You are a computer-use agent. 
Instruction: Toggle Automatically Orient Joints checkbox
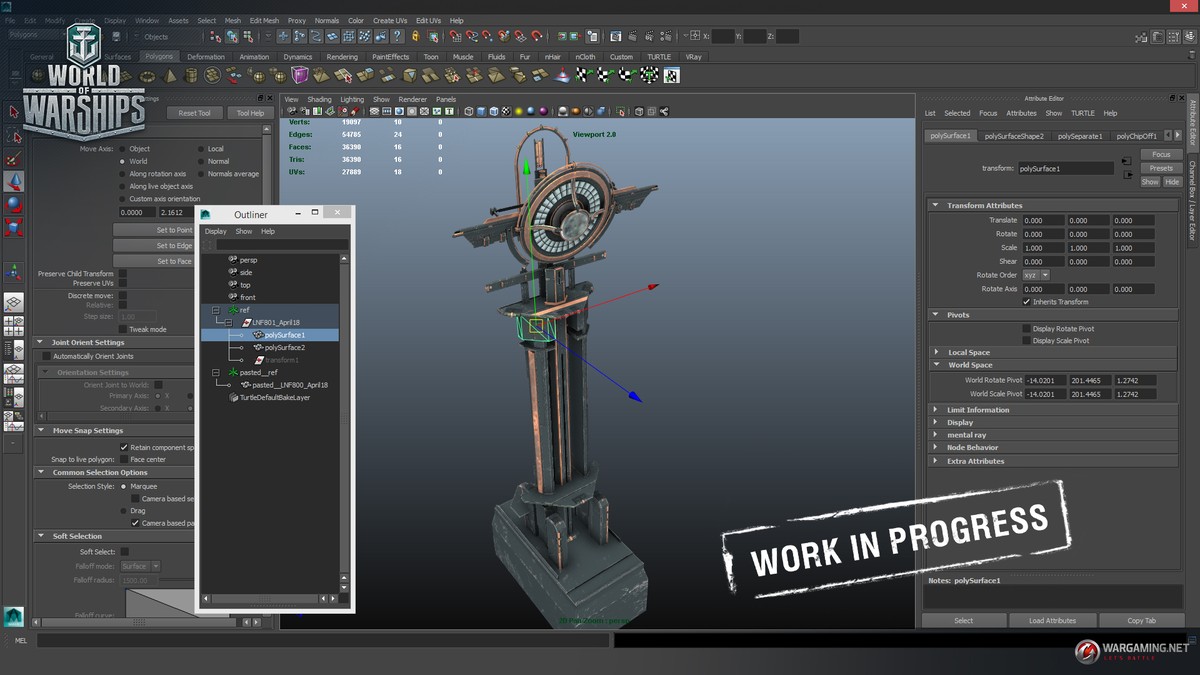46,356
